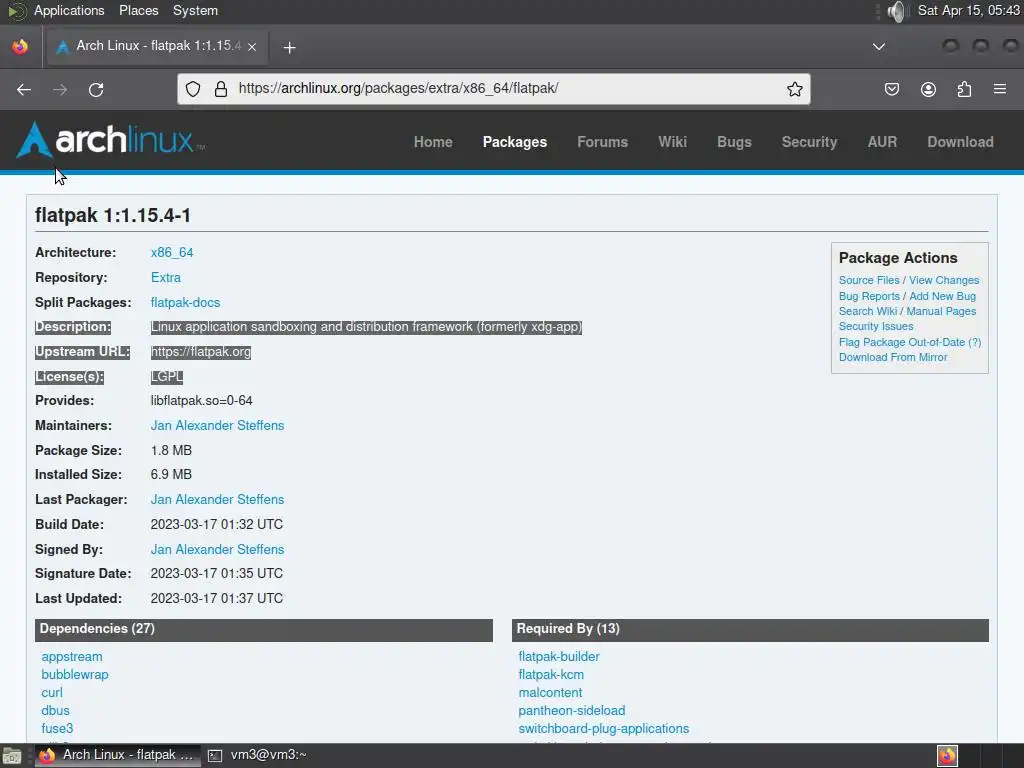Open the Applications menu
Image resolution: width=1024 pixels, height=768 pixels.
coord(69,10)
